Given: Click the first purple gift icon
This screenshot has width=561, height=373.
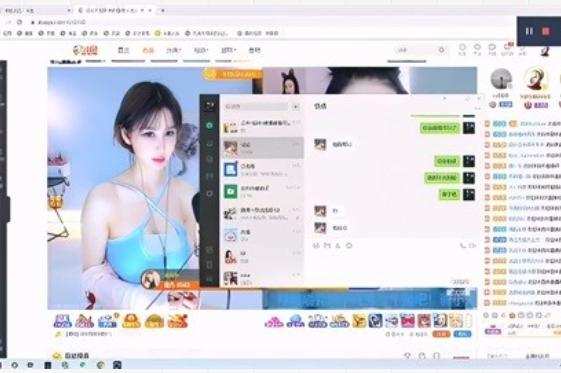Looking at the screenshot, I should pyautogui.click(x=63, y=321).
